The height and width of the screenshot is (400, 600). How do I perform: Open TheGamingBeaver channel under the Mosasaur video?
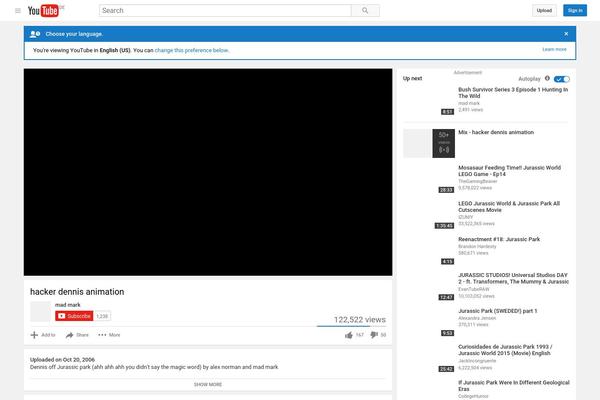[x=478, y=181]
